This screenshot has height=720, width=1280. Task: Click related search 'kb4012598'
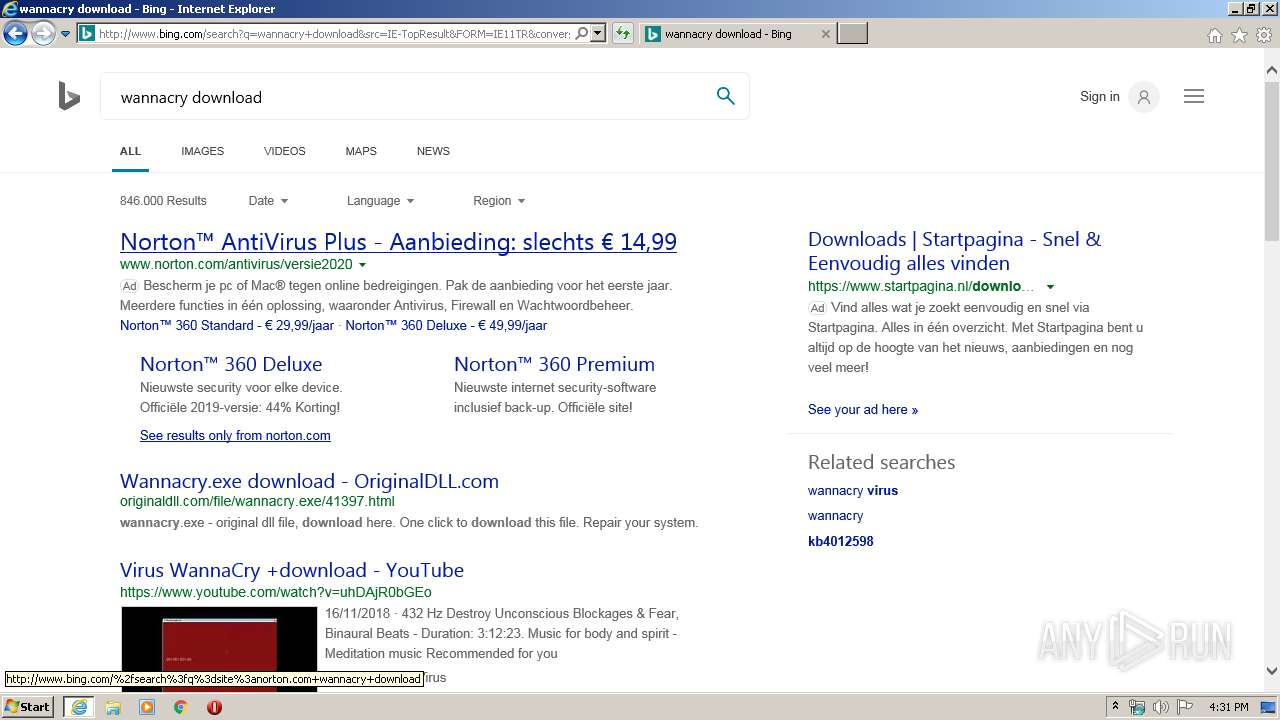(841, 541)
